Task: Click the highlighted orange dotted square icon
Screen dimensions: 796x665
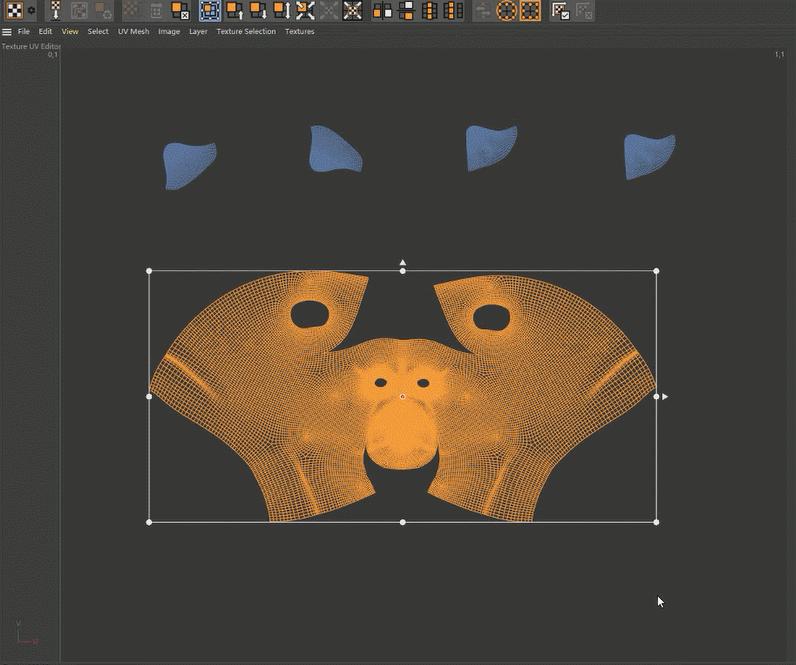Action: tap(530, 10)
